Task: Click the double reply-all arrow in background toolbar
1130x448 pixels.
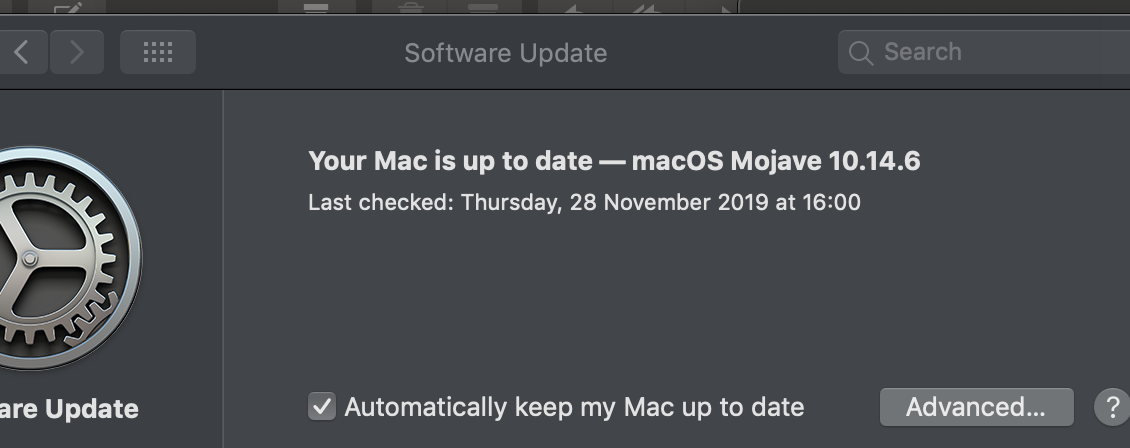Action: [643, 8]
